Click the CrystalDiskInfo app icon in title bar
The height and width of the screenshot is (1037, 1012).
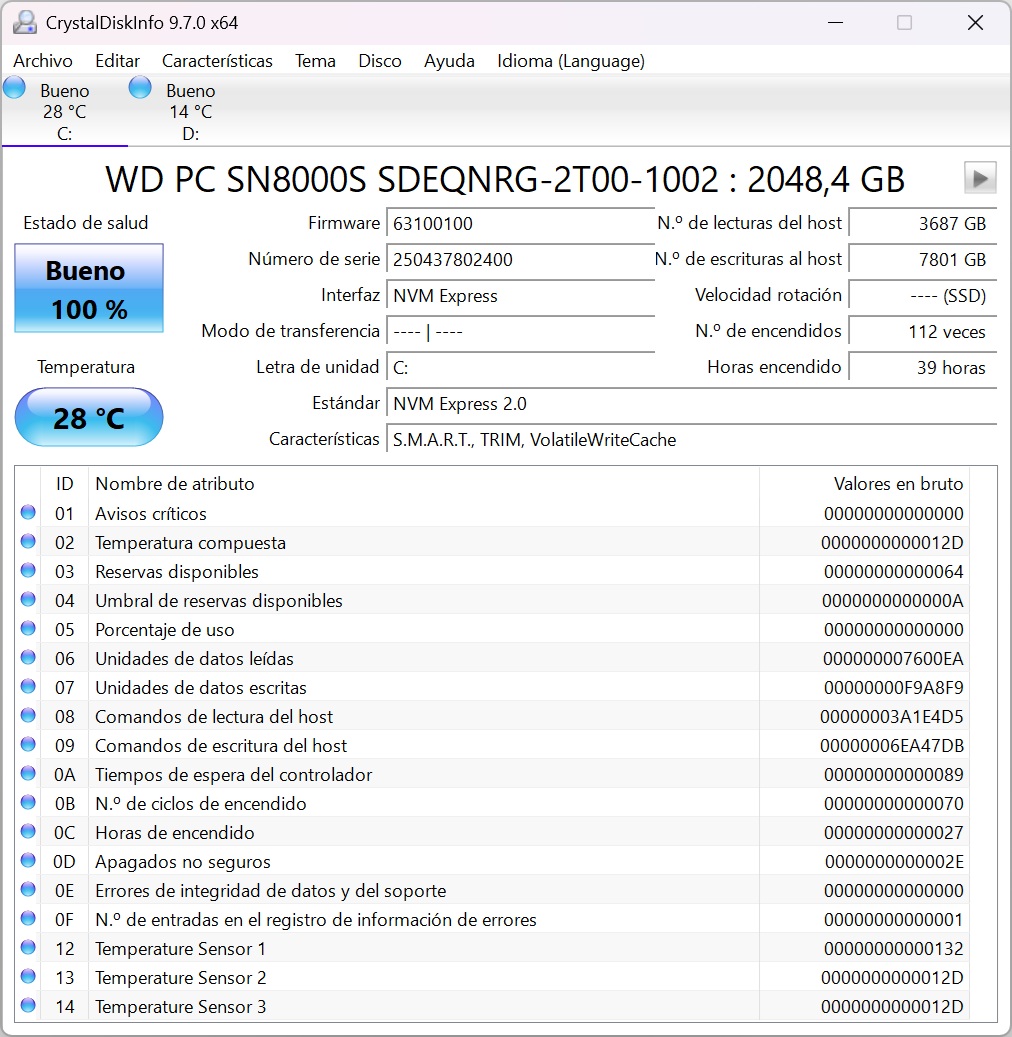point(25,22)
